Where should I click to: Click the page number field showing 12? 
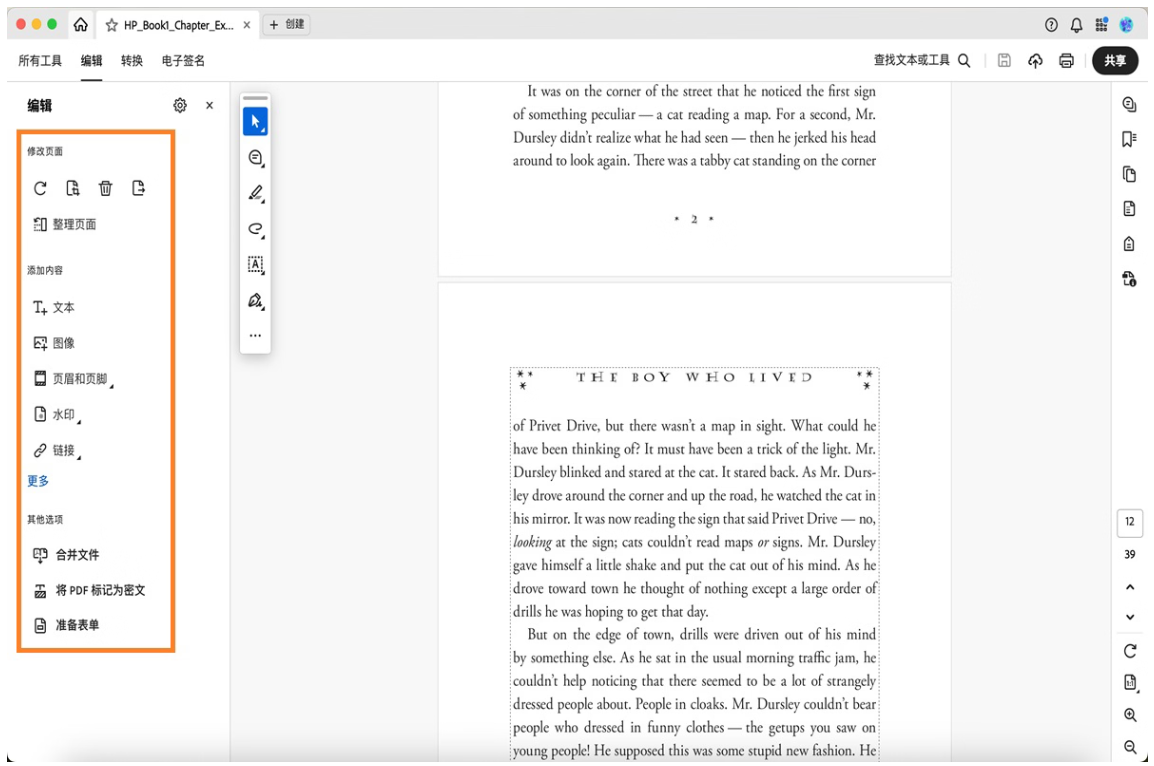(1129, 522)
